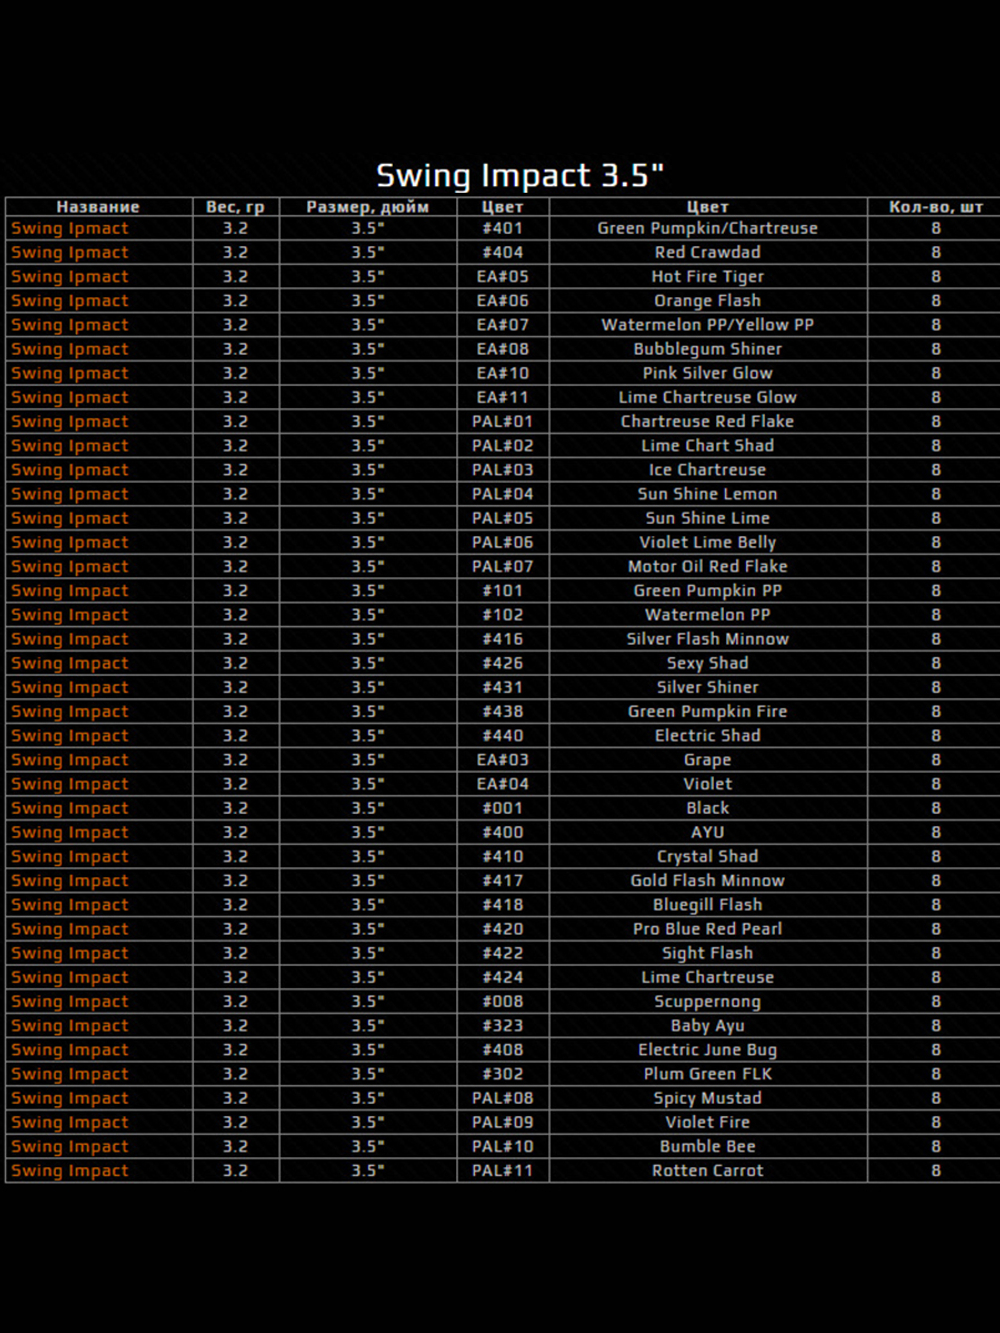Select the Hot Fire Tiger cell

pyautogui.click(x=708, y=276)
